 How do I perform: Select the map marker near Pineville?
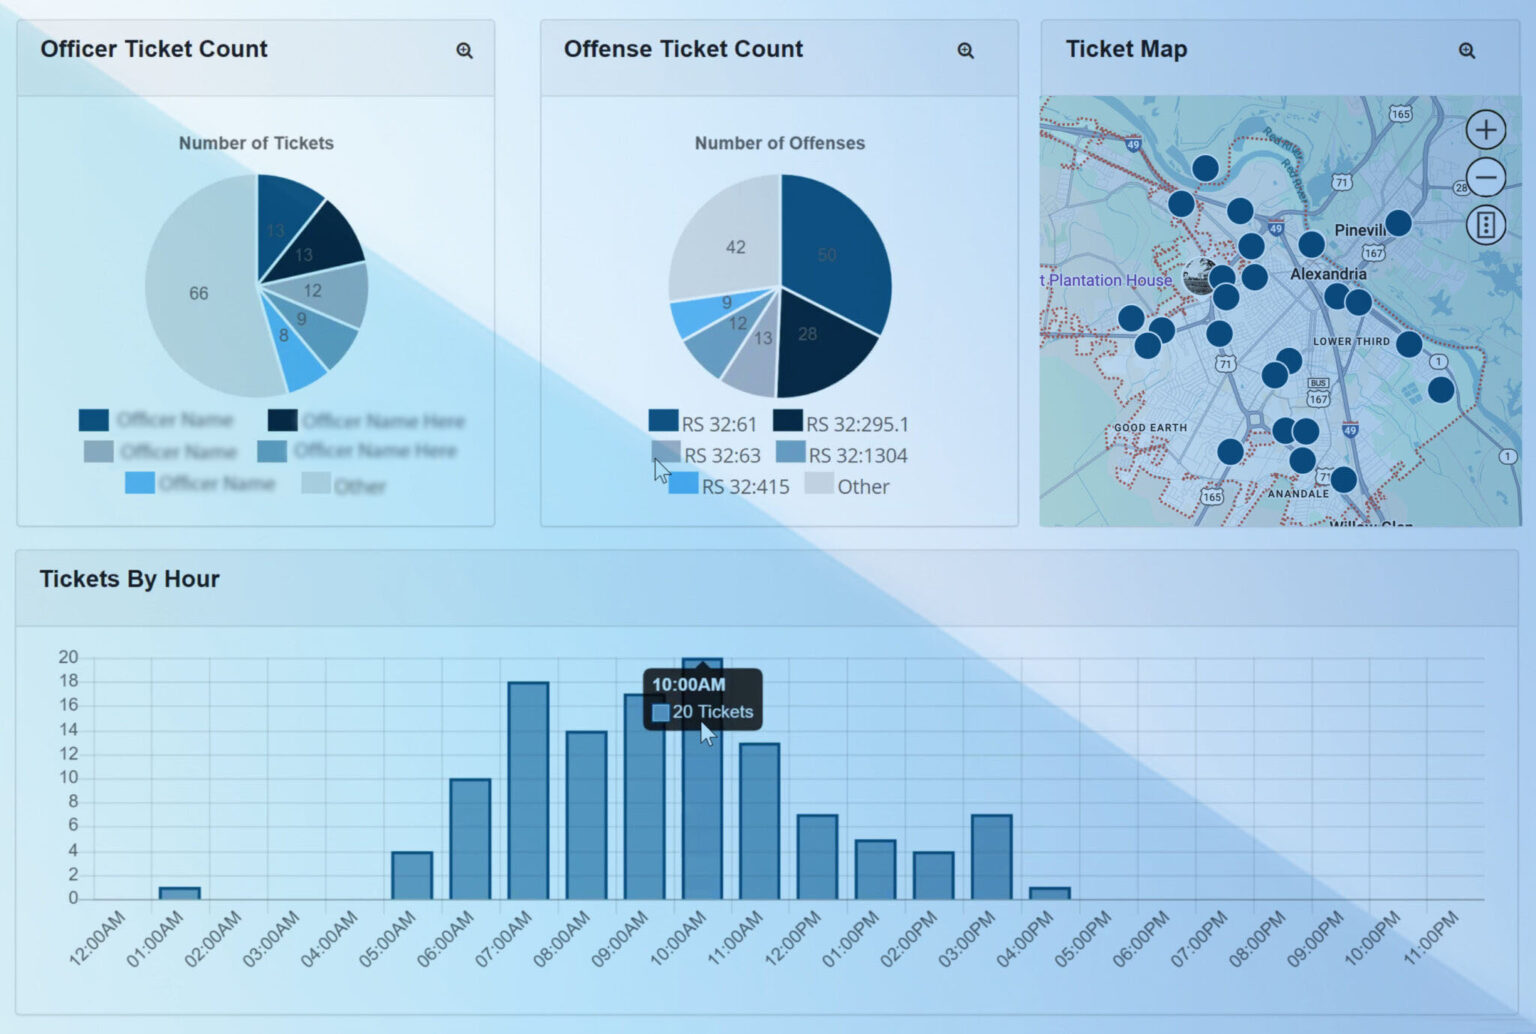pos(1398,222)
